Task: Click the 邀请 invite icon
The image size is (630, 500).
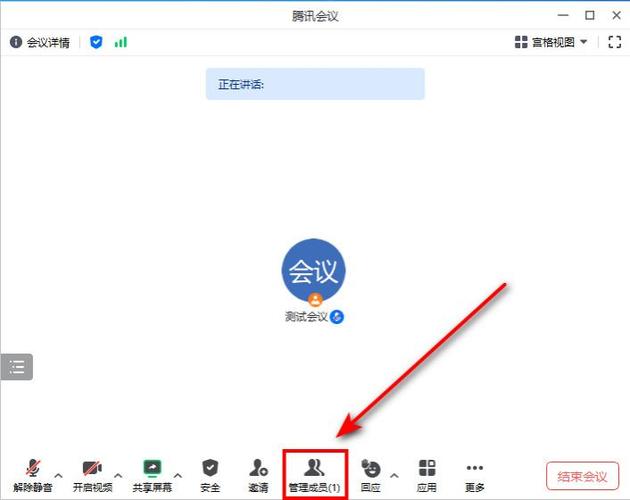Action: coord(258,476)
